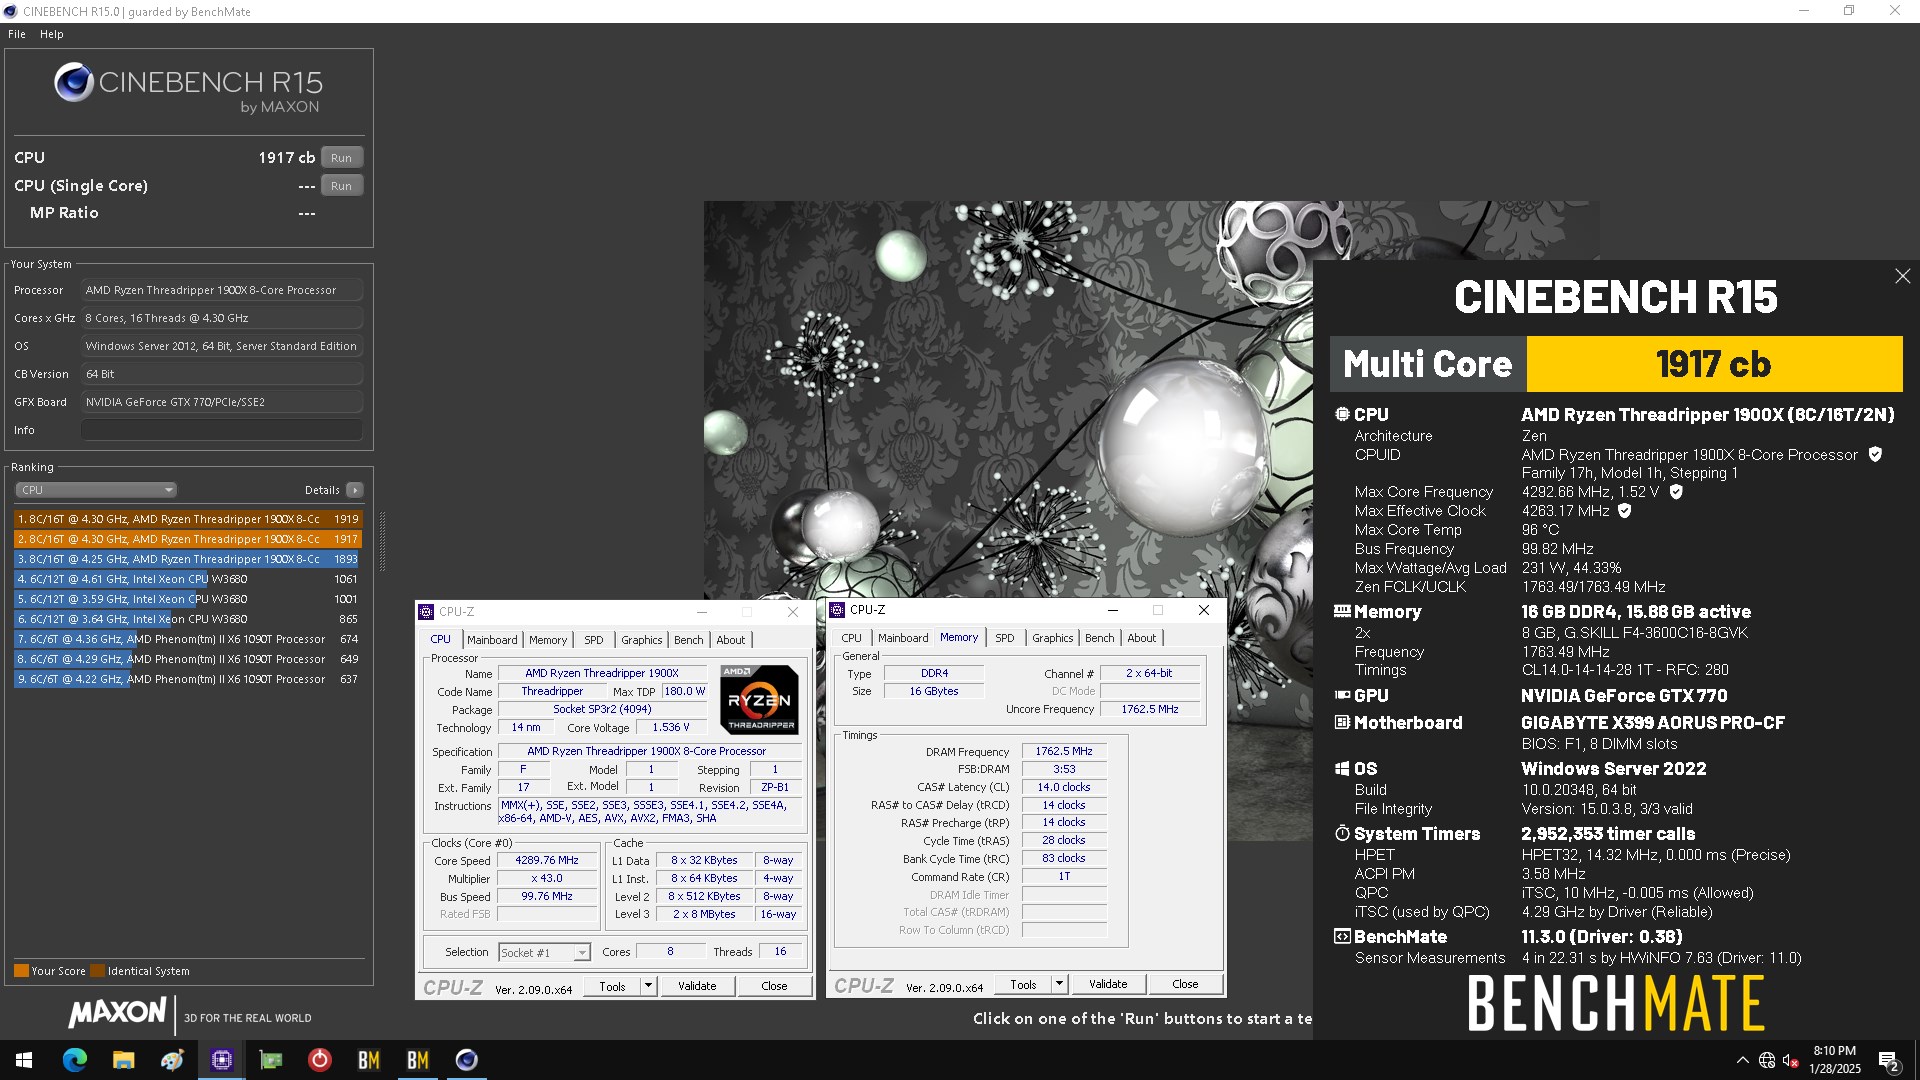Click the red power icon on taskbar
1920x1080 pixels.
(319, 1060)
